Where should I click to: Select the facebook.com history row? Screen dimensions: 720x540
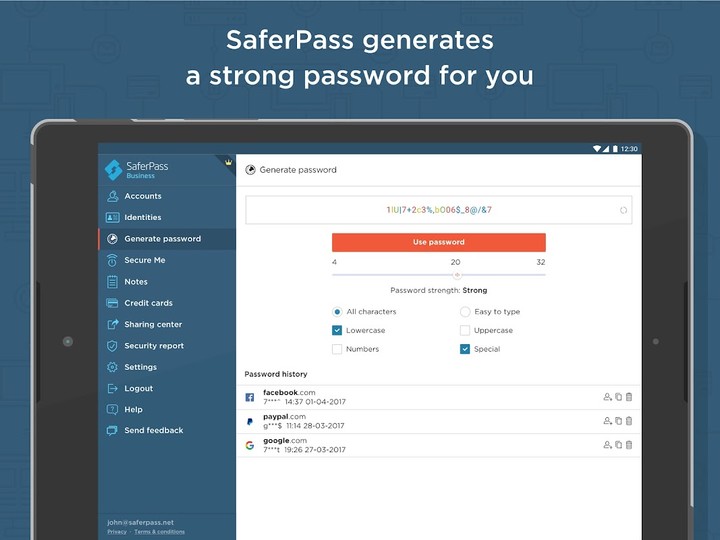[x=439, y=397]
